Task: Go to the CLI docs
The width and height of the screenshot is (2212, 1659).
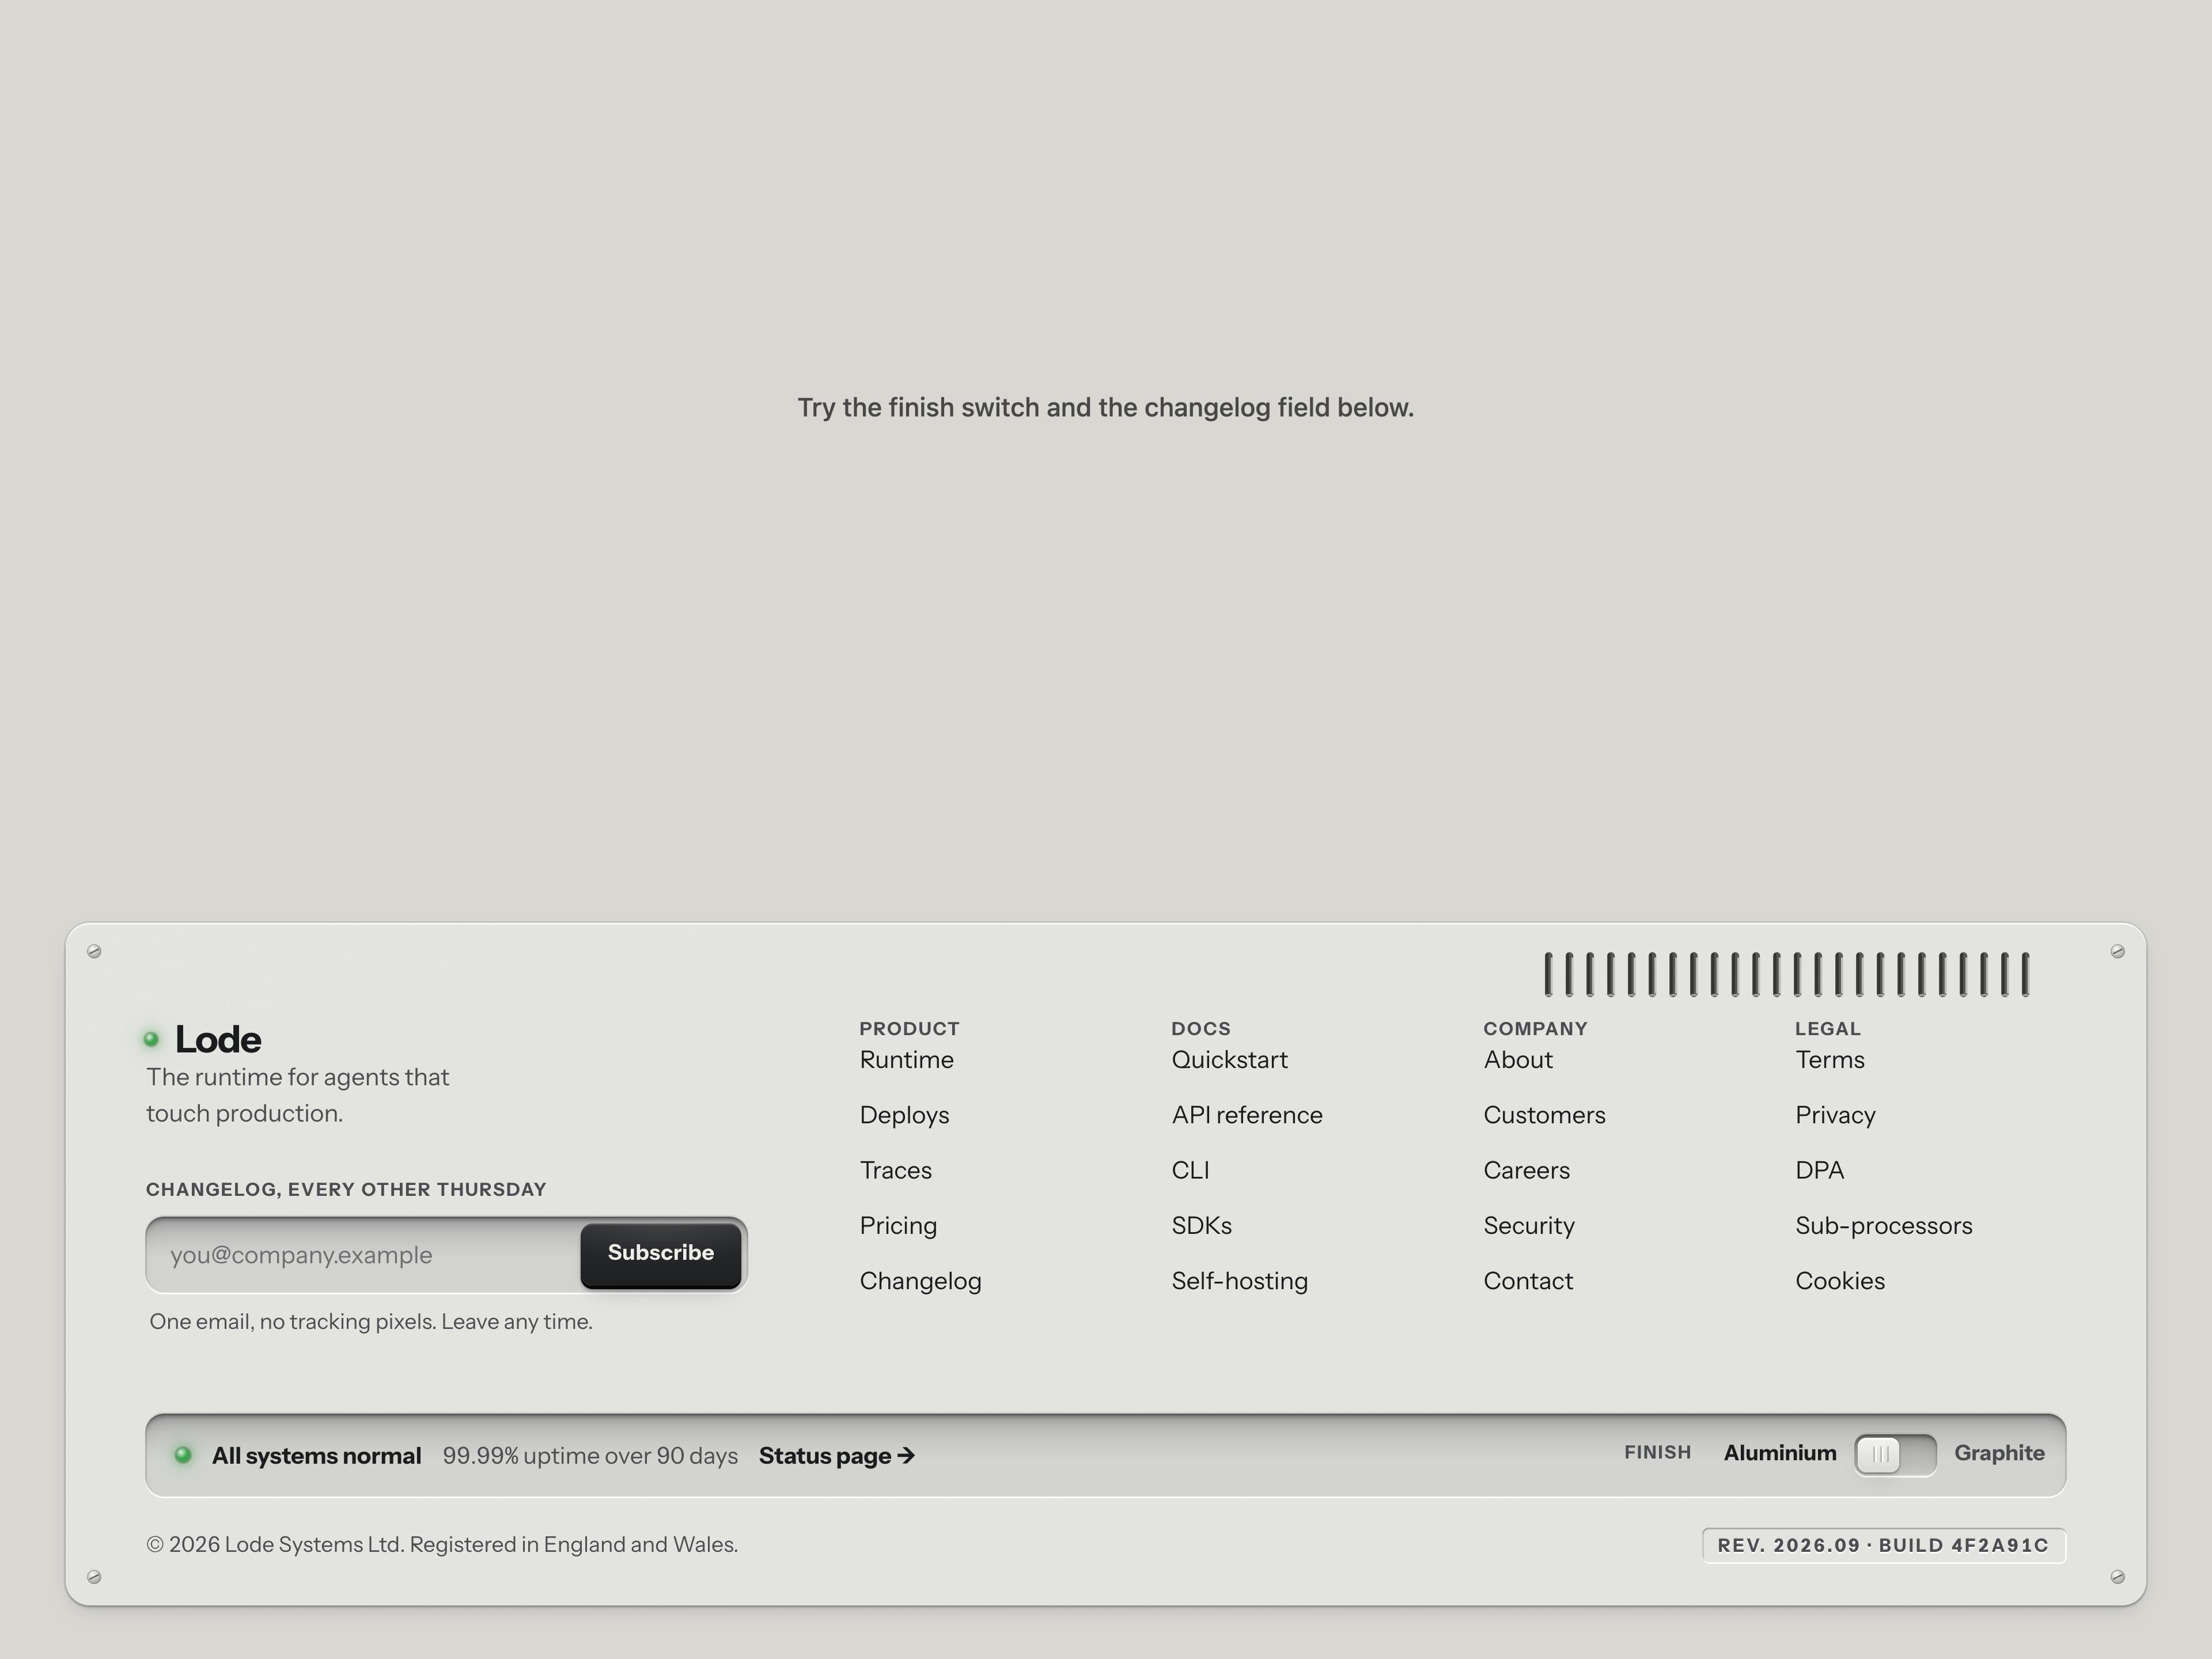Action: click(x=1190, y=1170)
